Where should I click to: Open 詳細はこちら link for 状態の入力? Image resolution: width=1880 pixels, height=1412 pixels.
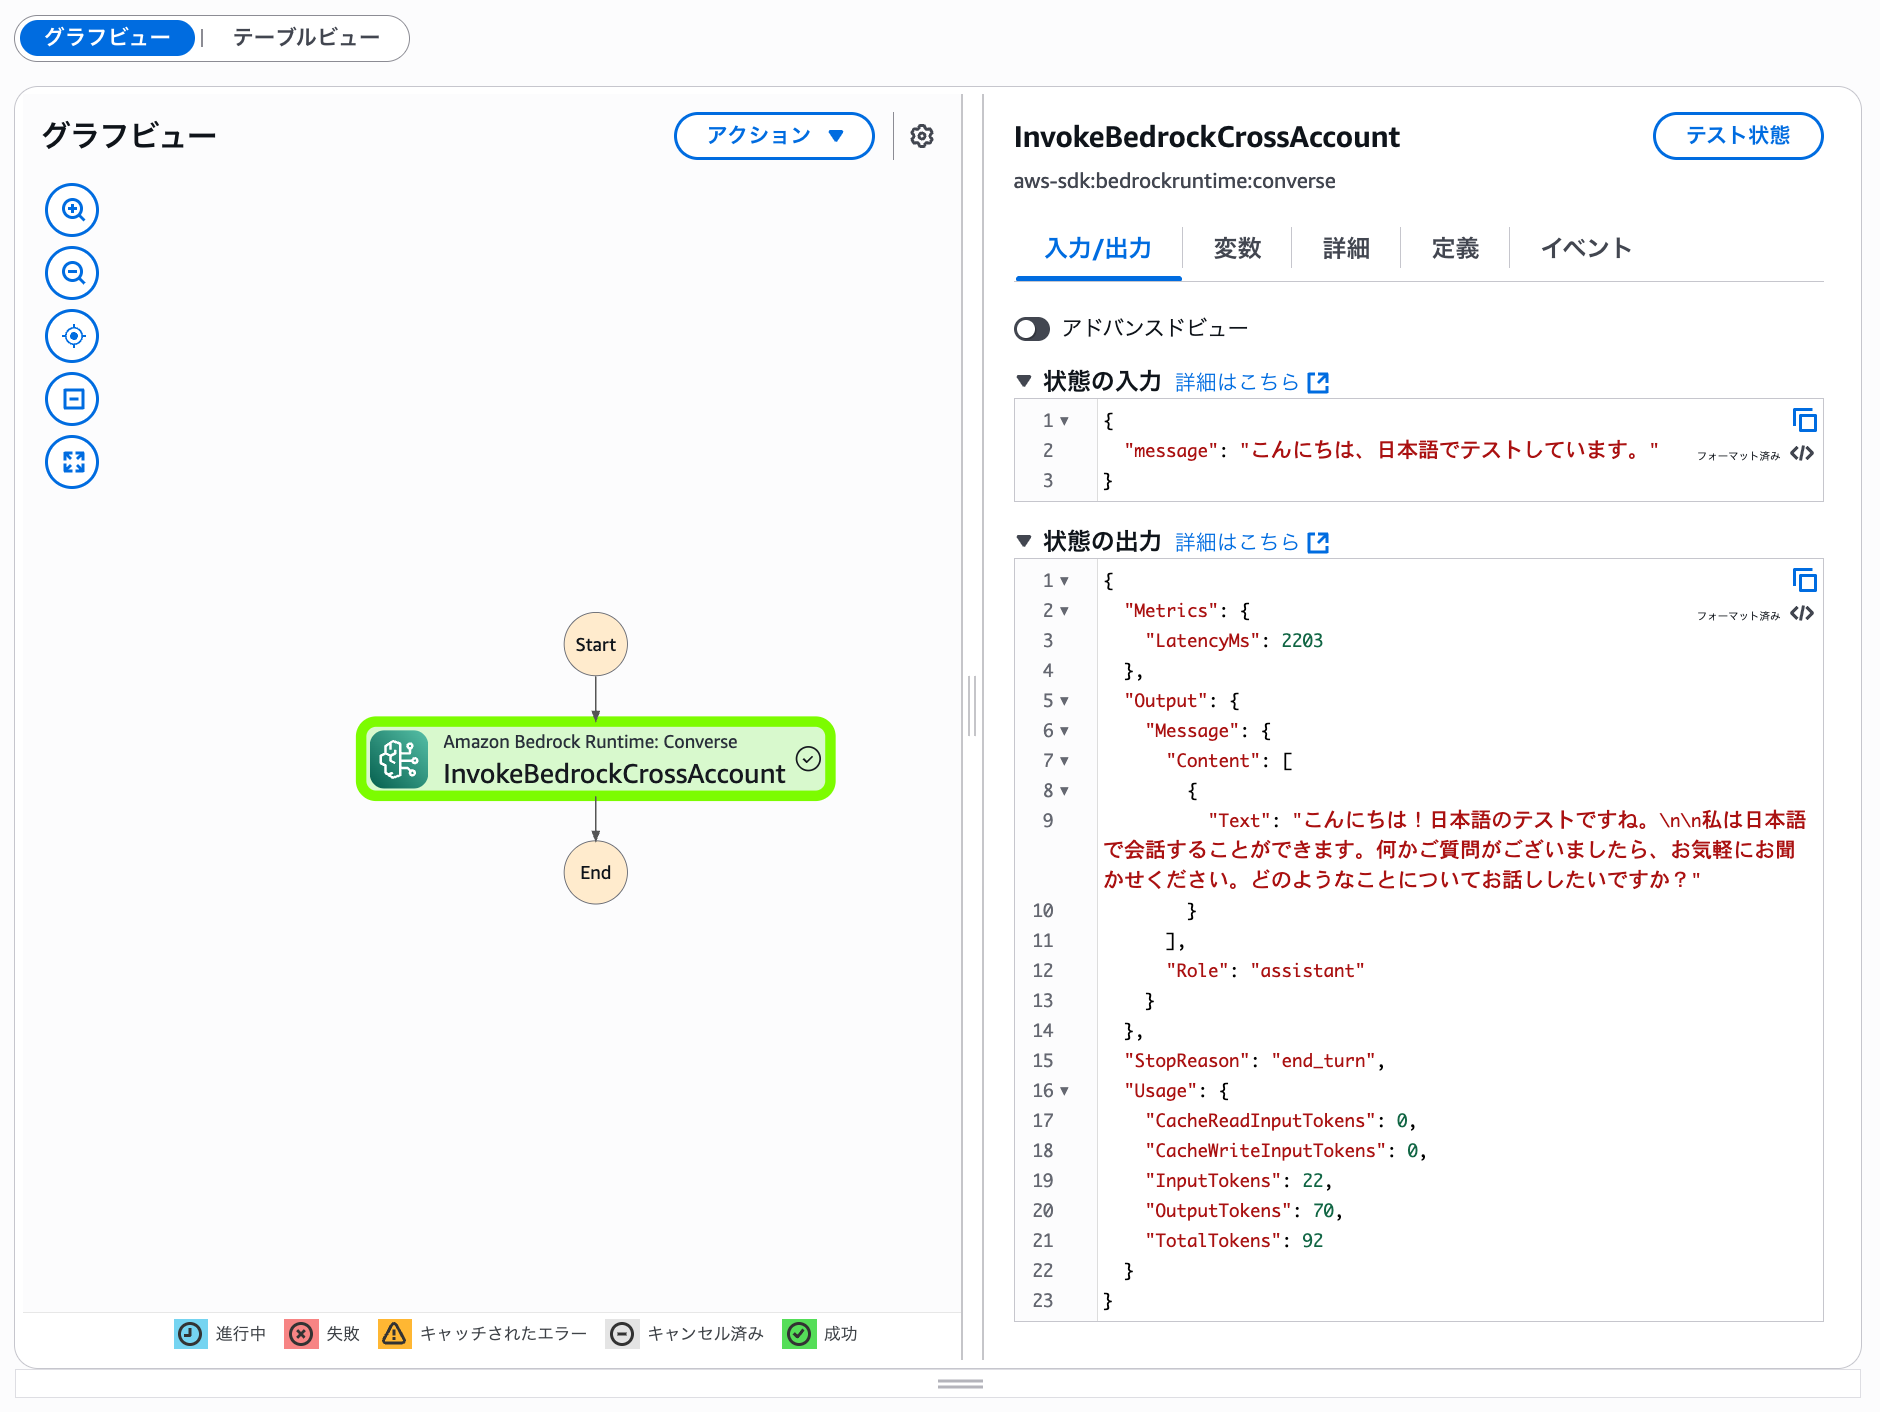point(1237,382)
